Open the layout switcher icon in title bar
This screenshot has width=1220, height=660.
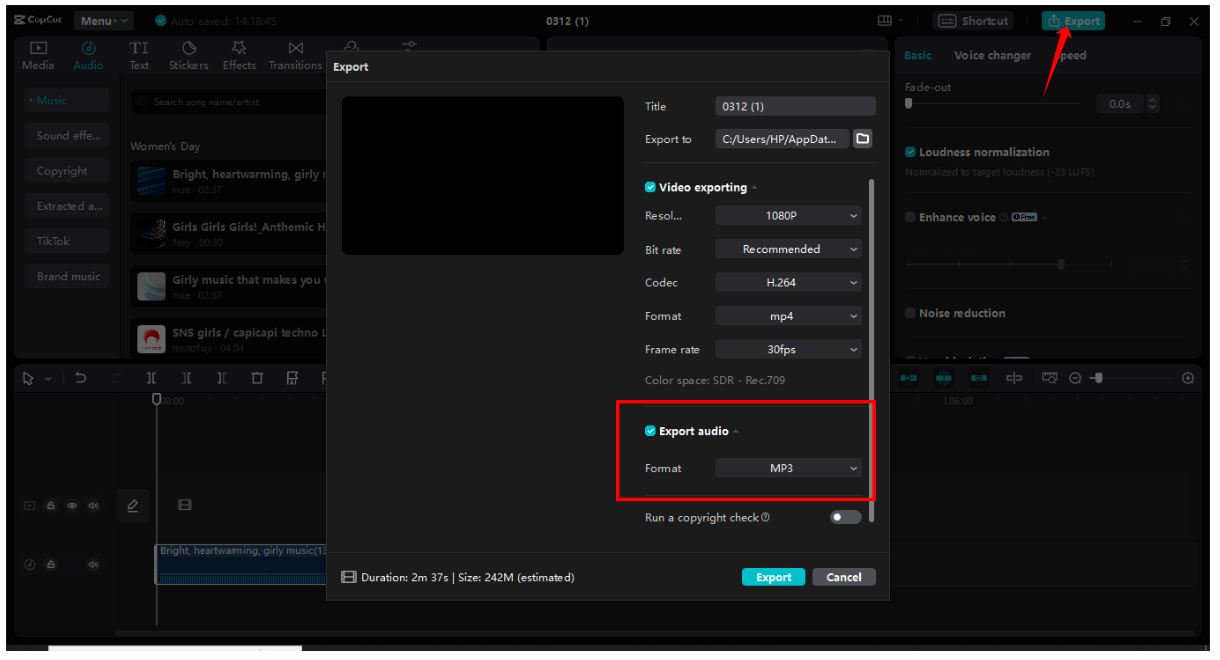coord(885,21)
